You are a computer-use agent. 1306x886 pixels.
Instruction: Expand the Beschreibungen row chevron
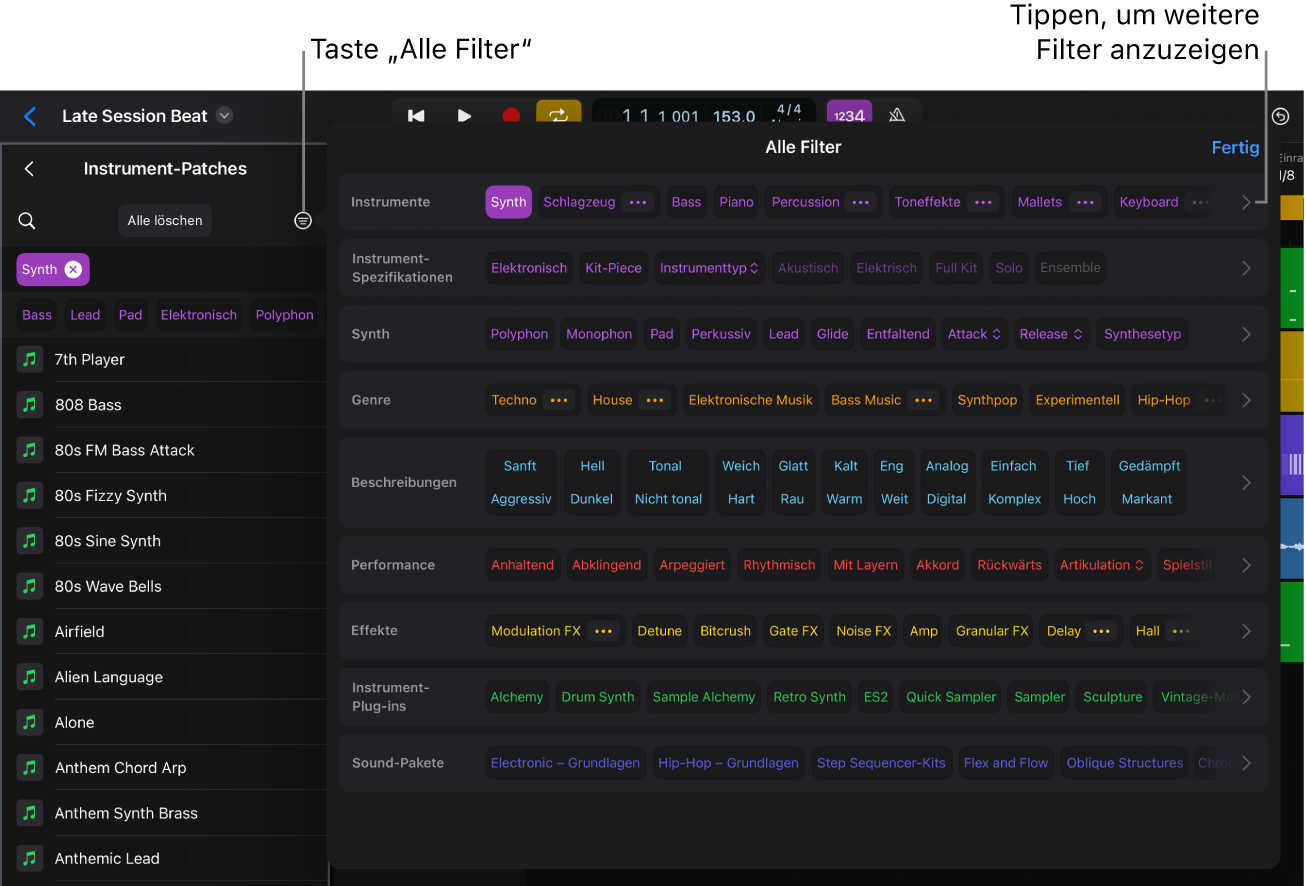(1246, 482)
